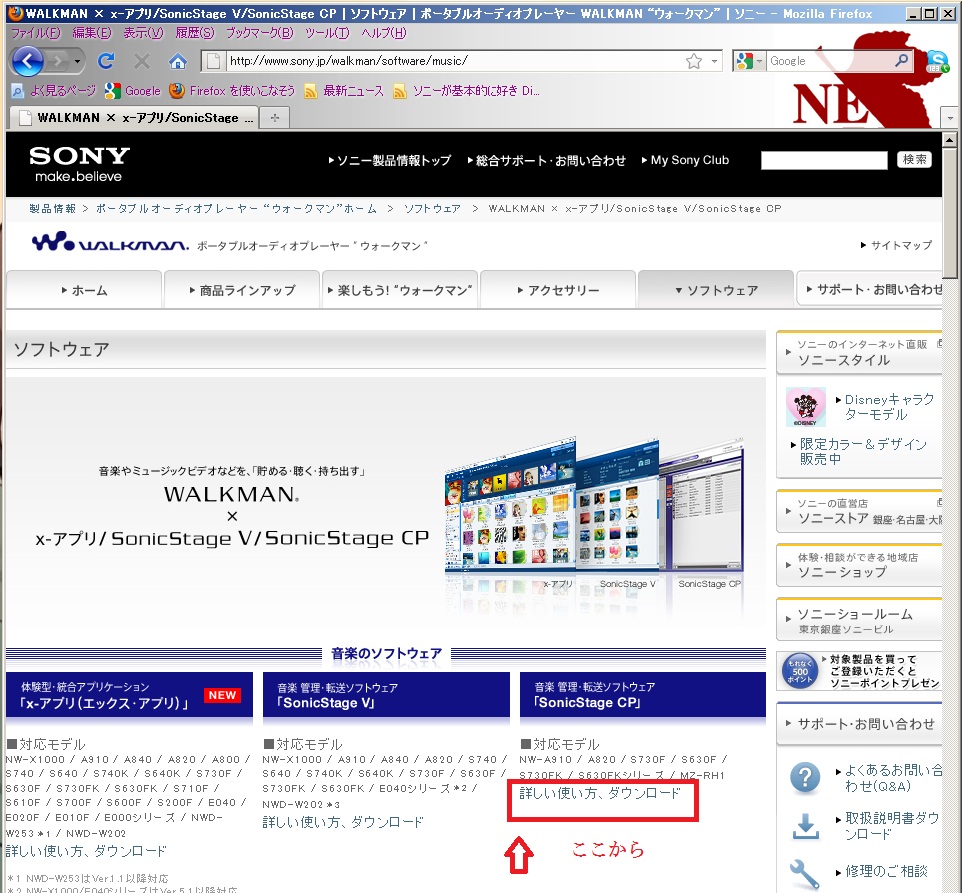Click the SonicStage V header banner
This screenshot has width=962, height=893.
point(386,695)
